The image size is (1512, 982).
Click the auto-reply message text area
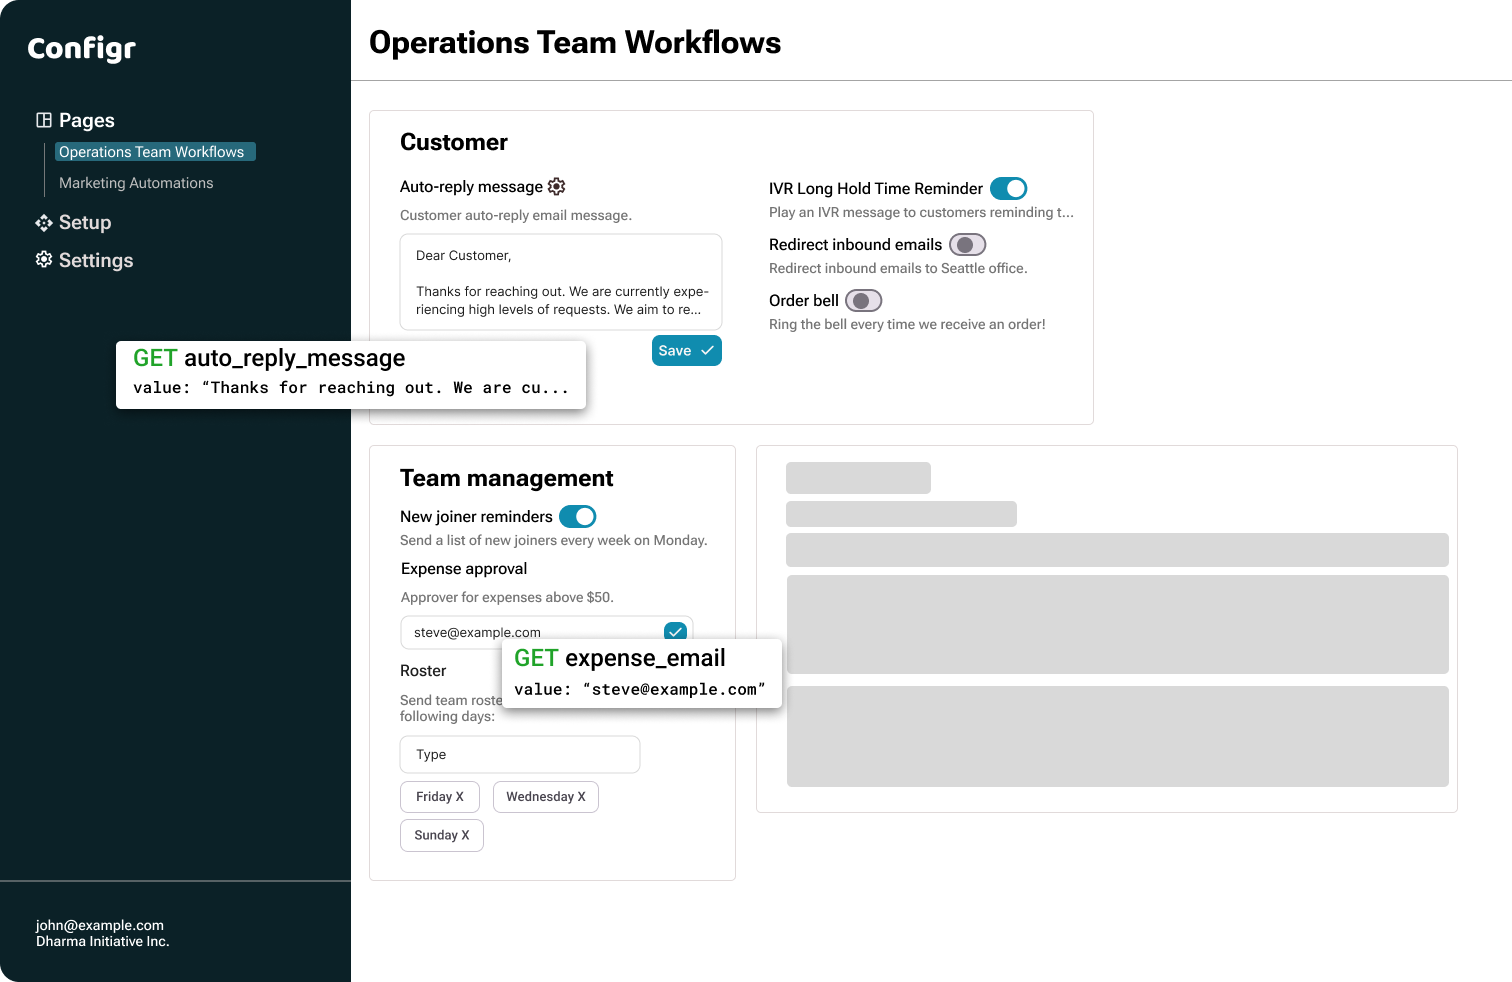561,282
